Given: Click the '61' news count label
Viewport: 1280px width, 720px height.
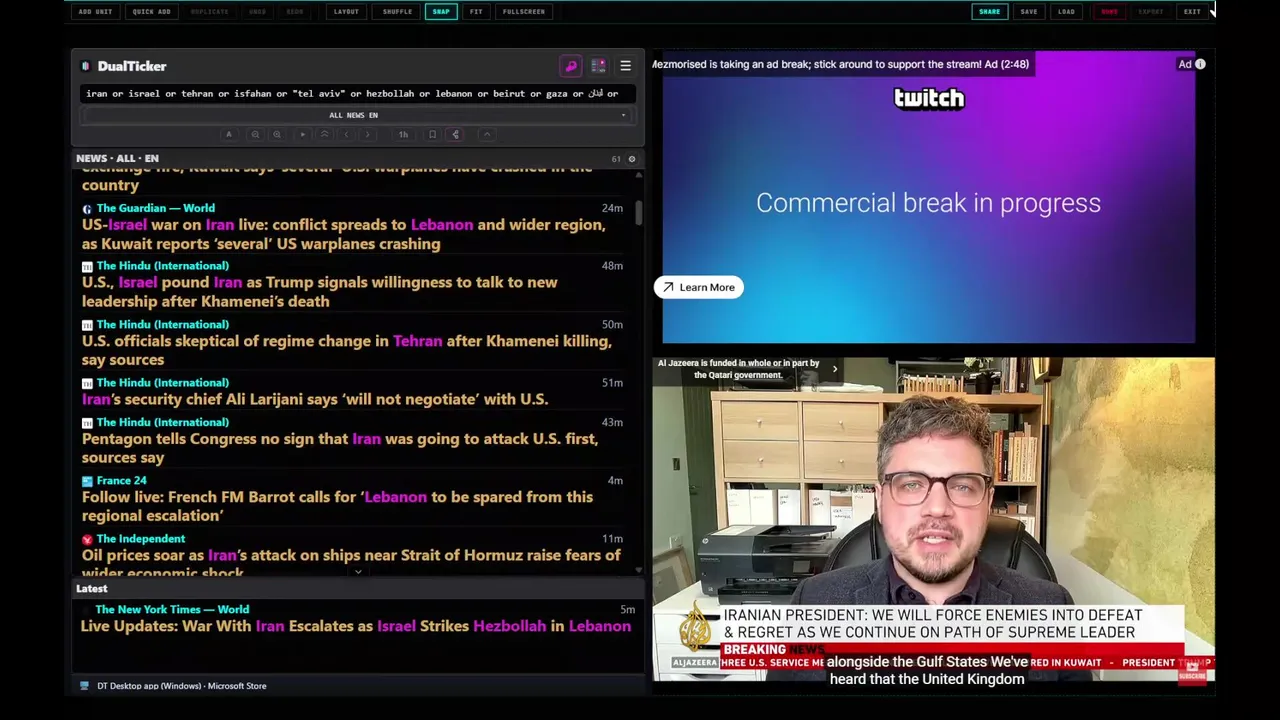Looking at the screenshot, I should (616, 159).
